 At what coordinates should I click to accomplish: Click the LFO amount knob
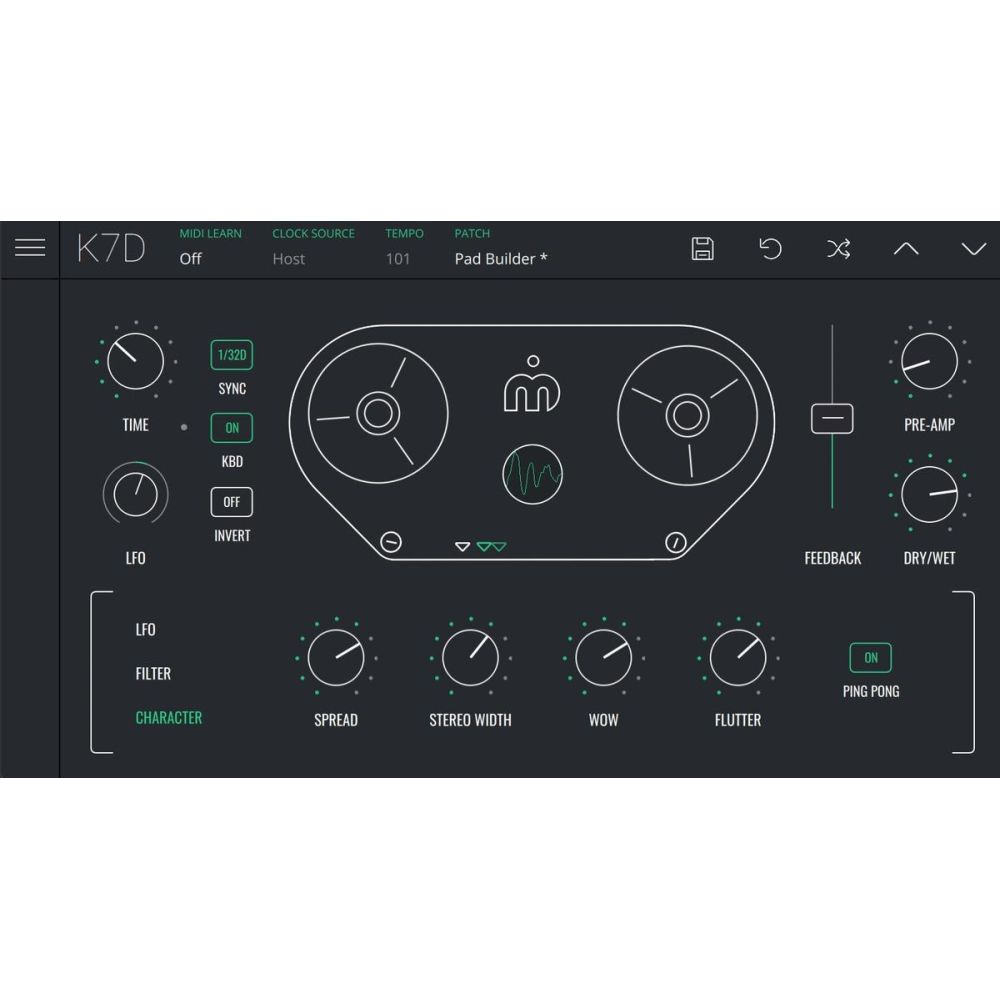[135, 494]
